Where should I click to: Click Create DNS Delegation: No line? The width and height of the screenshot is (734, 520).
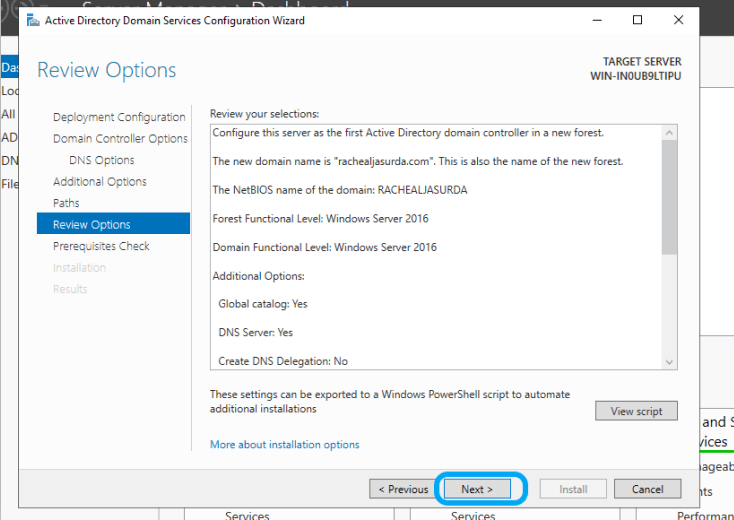click(283, 361)
